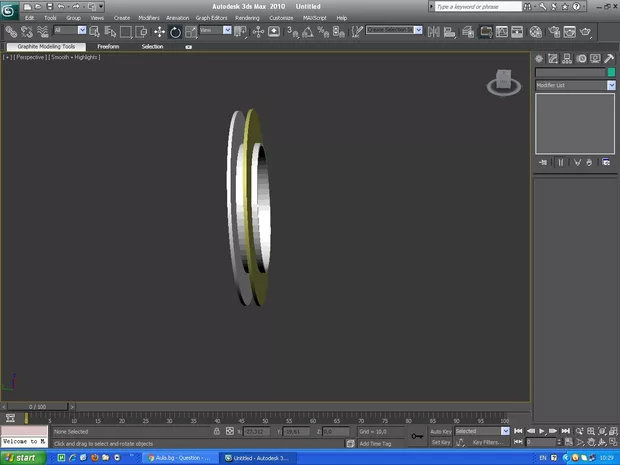The image size is (620, 465).
Task: Expand the Modifier List dropdown
Action: (x=611, y=86)
